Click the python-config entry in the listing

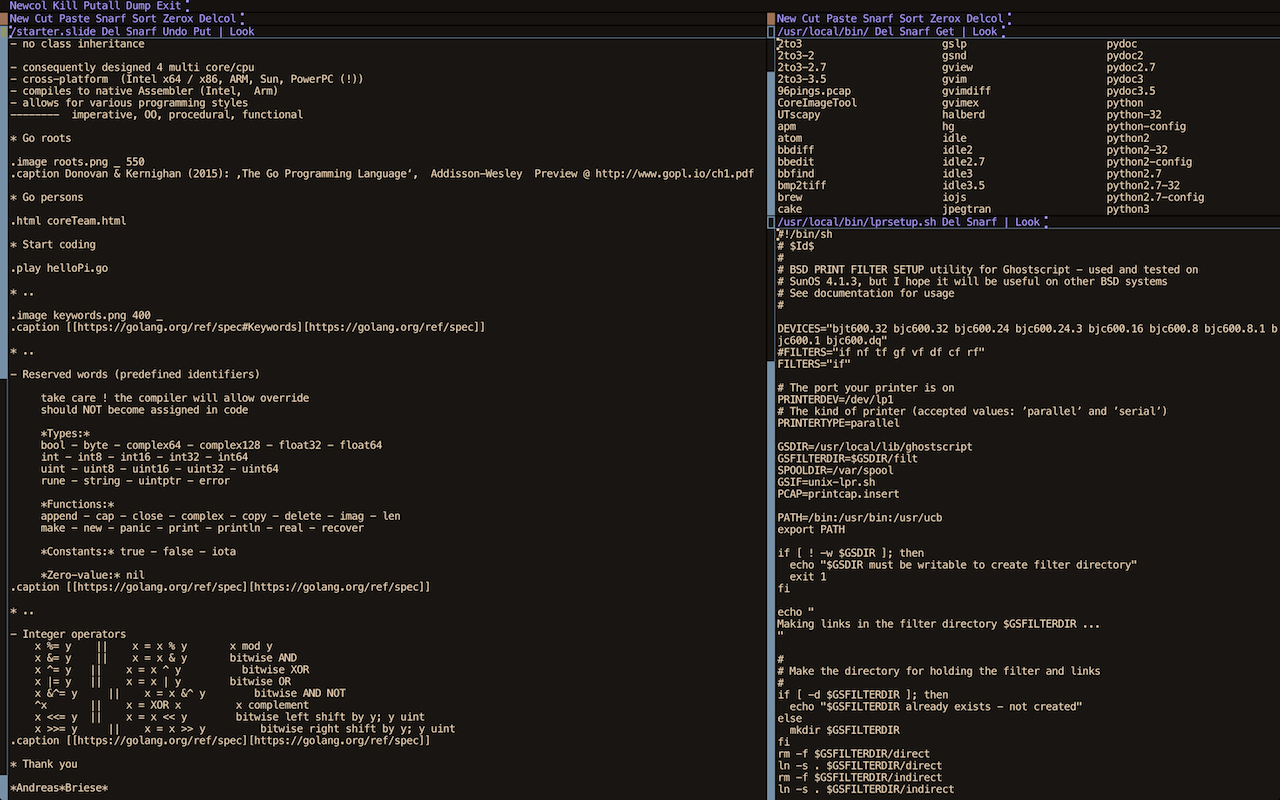[x=1146, y=127]
